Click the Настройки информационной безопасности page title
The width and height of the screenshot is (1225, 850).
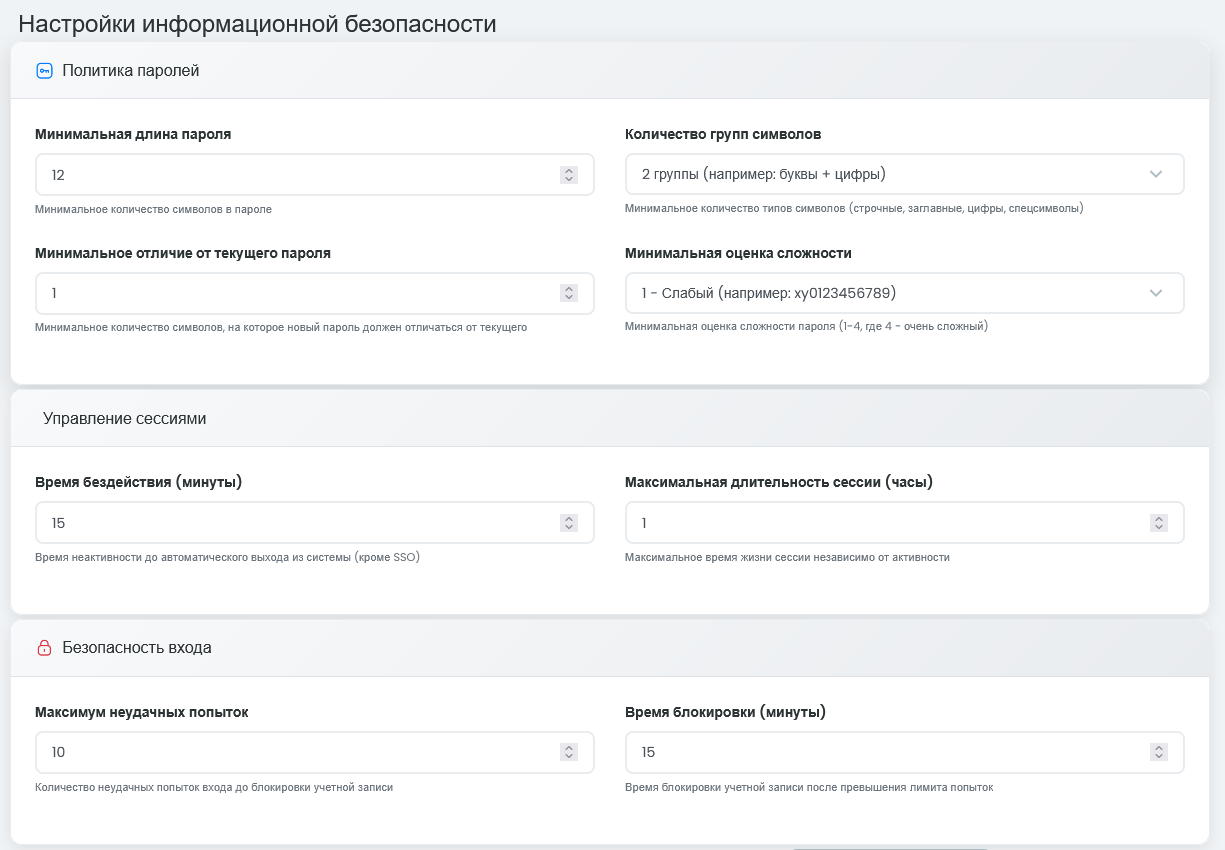coord(257,24)
